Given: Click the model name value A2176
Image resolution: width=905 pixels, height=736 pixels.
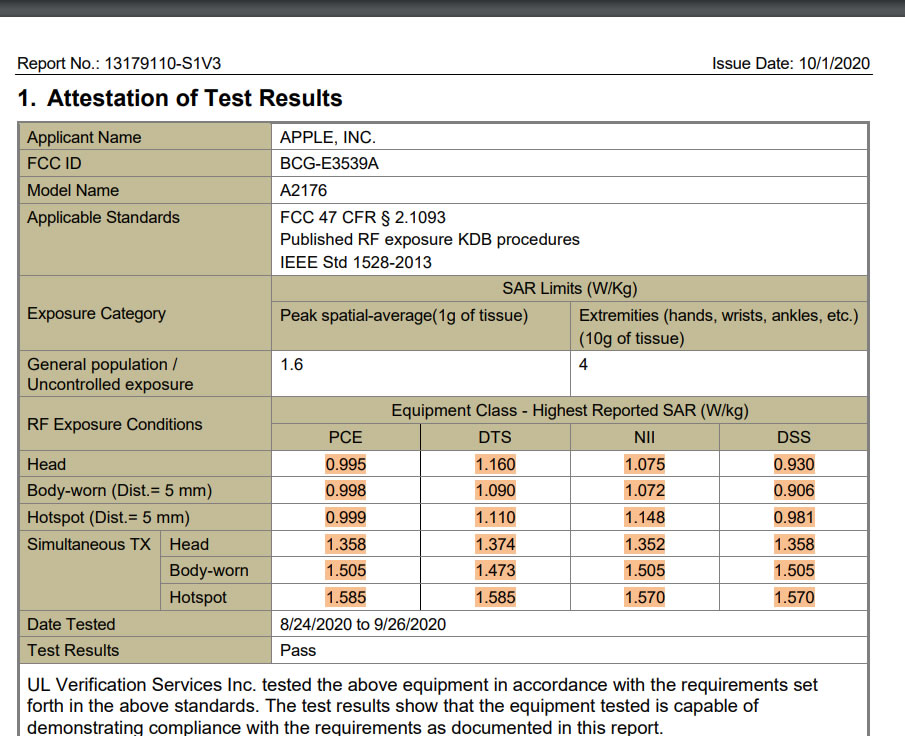Looking at the screenshot, I should coord(303,190).
